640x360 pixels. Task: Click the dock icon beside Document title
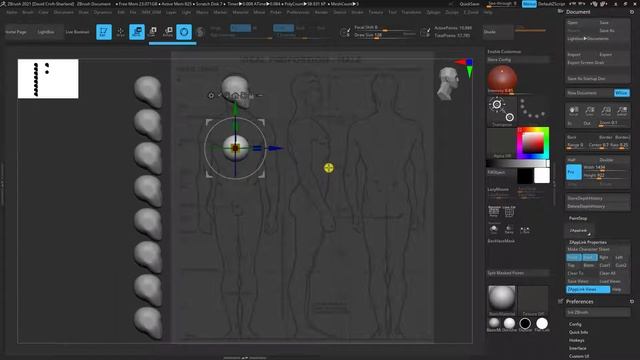point(560,11)
